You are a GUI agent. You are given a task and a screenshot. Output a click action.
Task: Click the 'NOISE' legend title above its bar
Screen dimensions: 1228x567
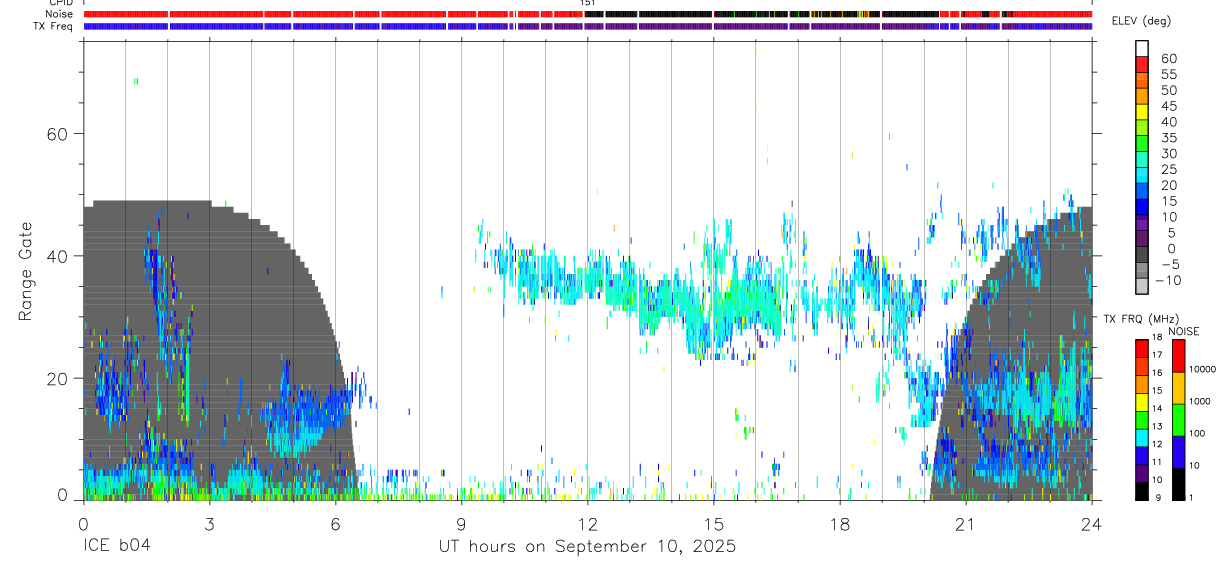click(x=1184, y=331)
